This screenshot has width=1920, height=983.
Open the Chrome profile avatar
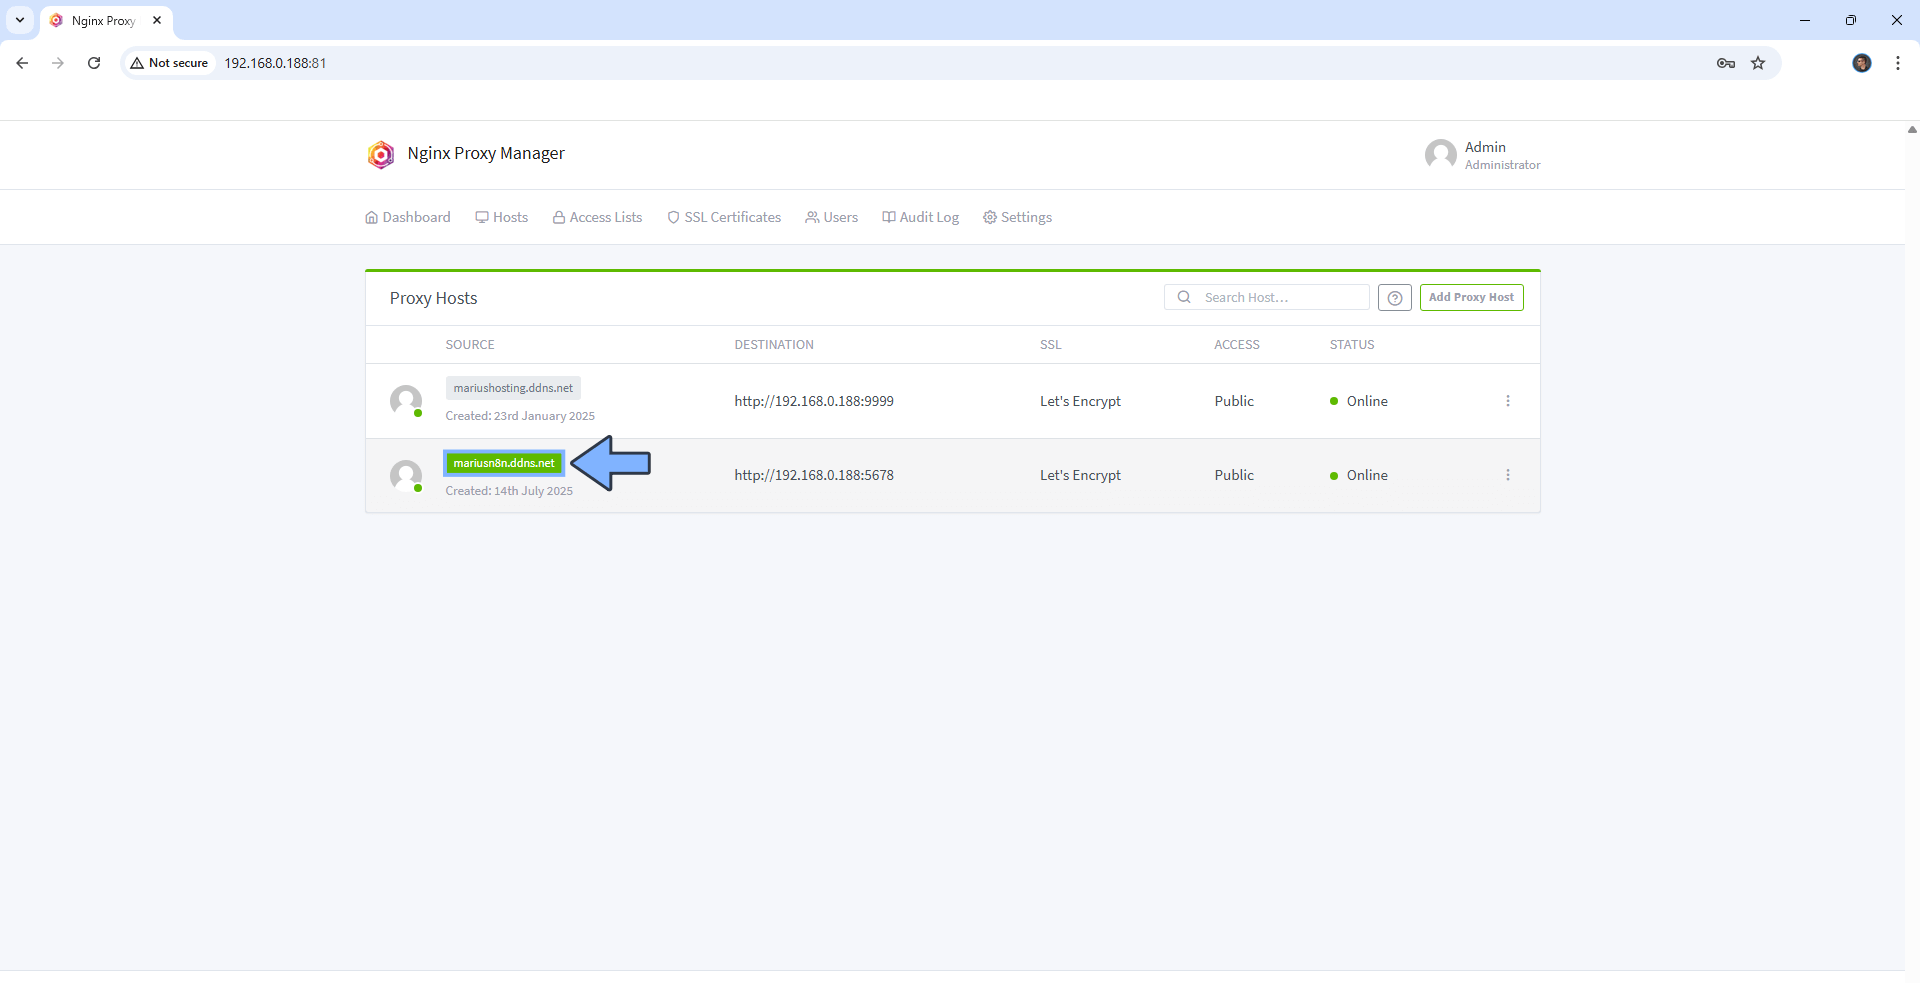tap(1861, 63)
